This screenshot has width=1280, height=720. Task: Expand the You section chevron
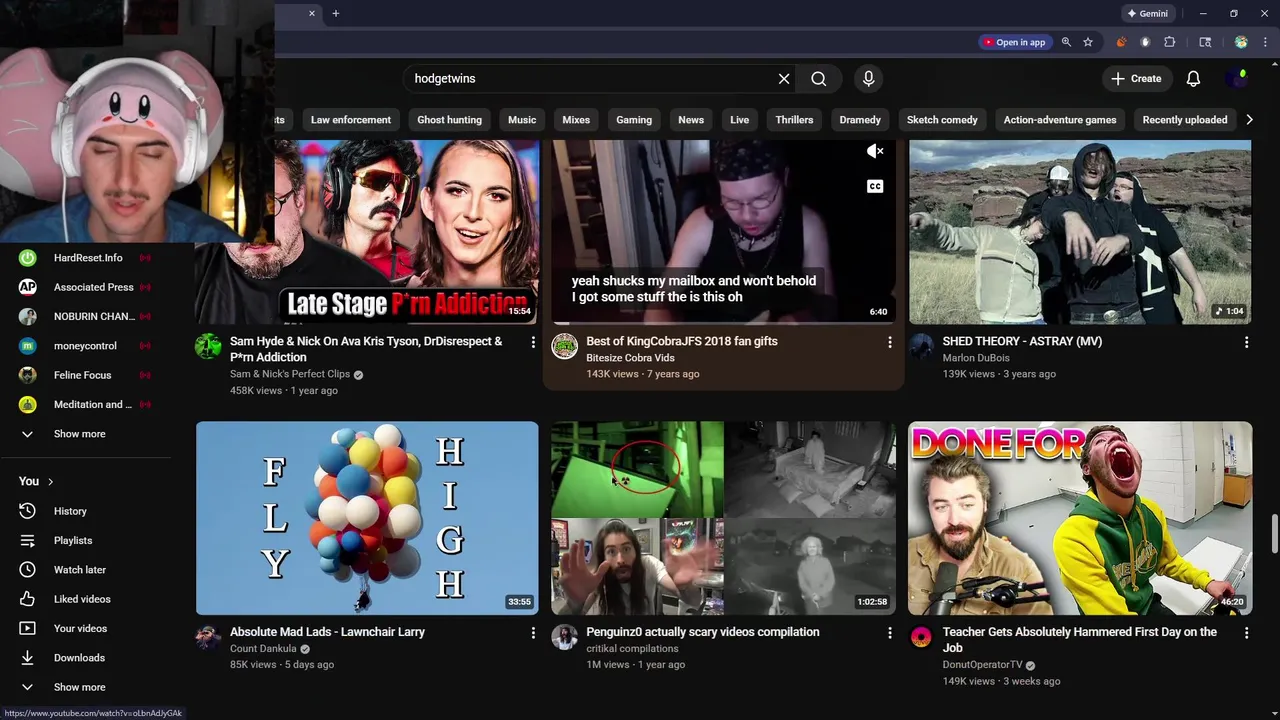click(x=50, y=481)
